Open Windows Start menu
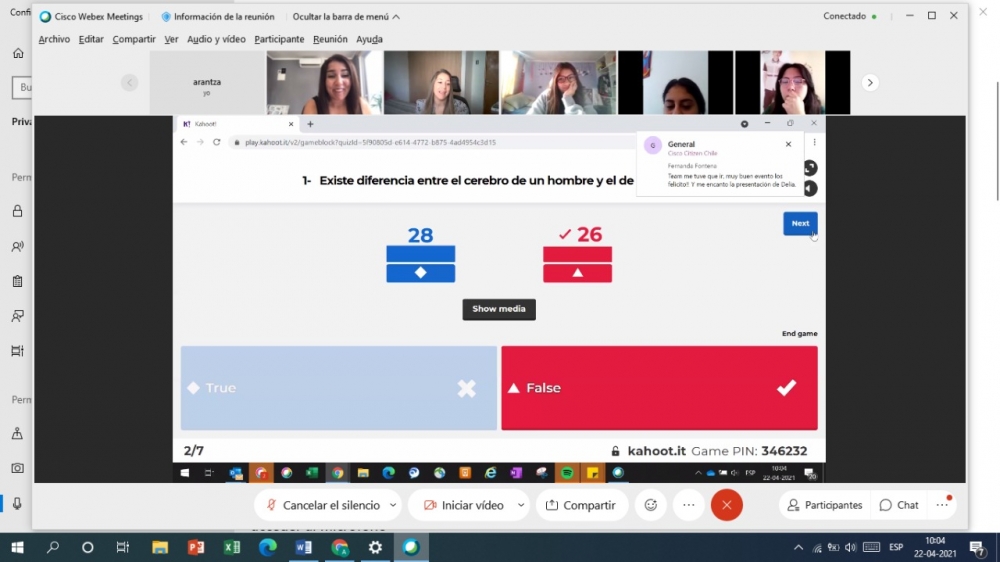This screenshot has width=1000, height=562. click(x=17, y=547)
